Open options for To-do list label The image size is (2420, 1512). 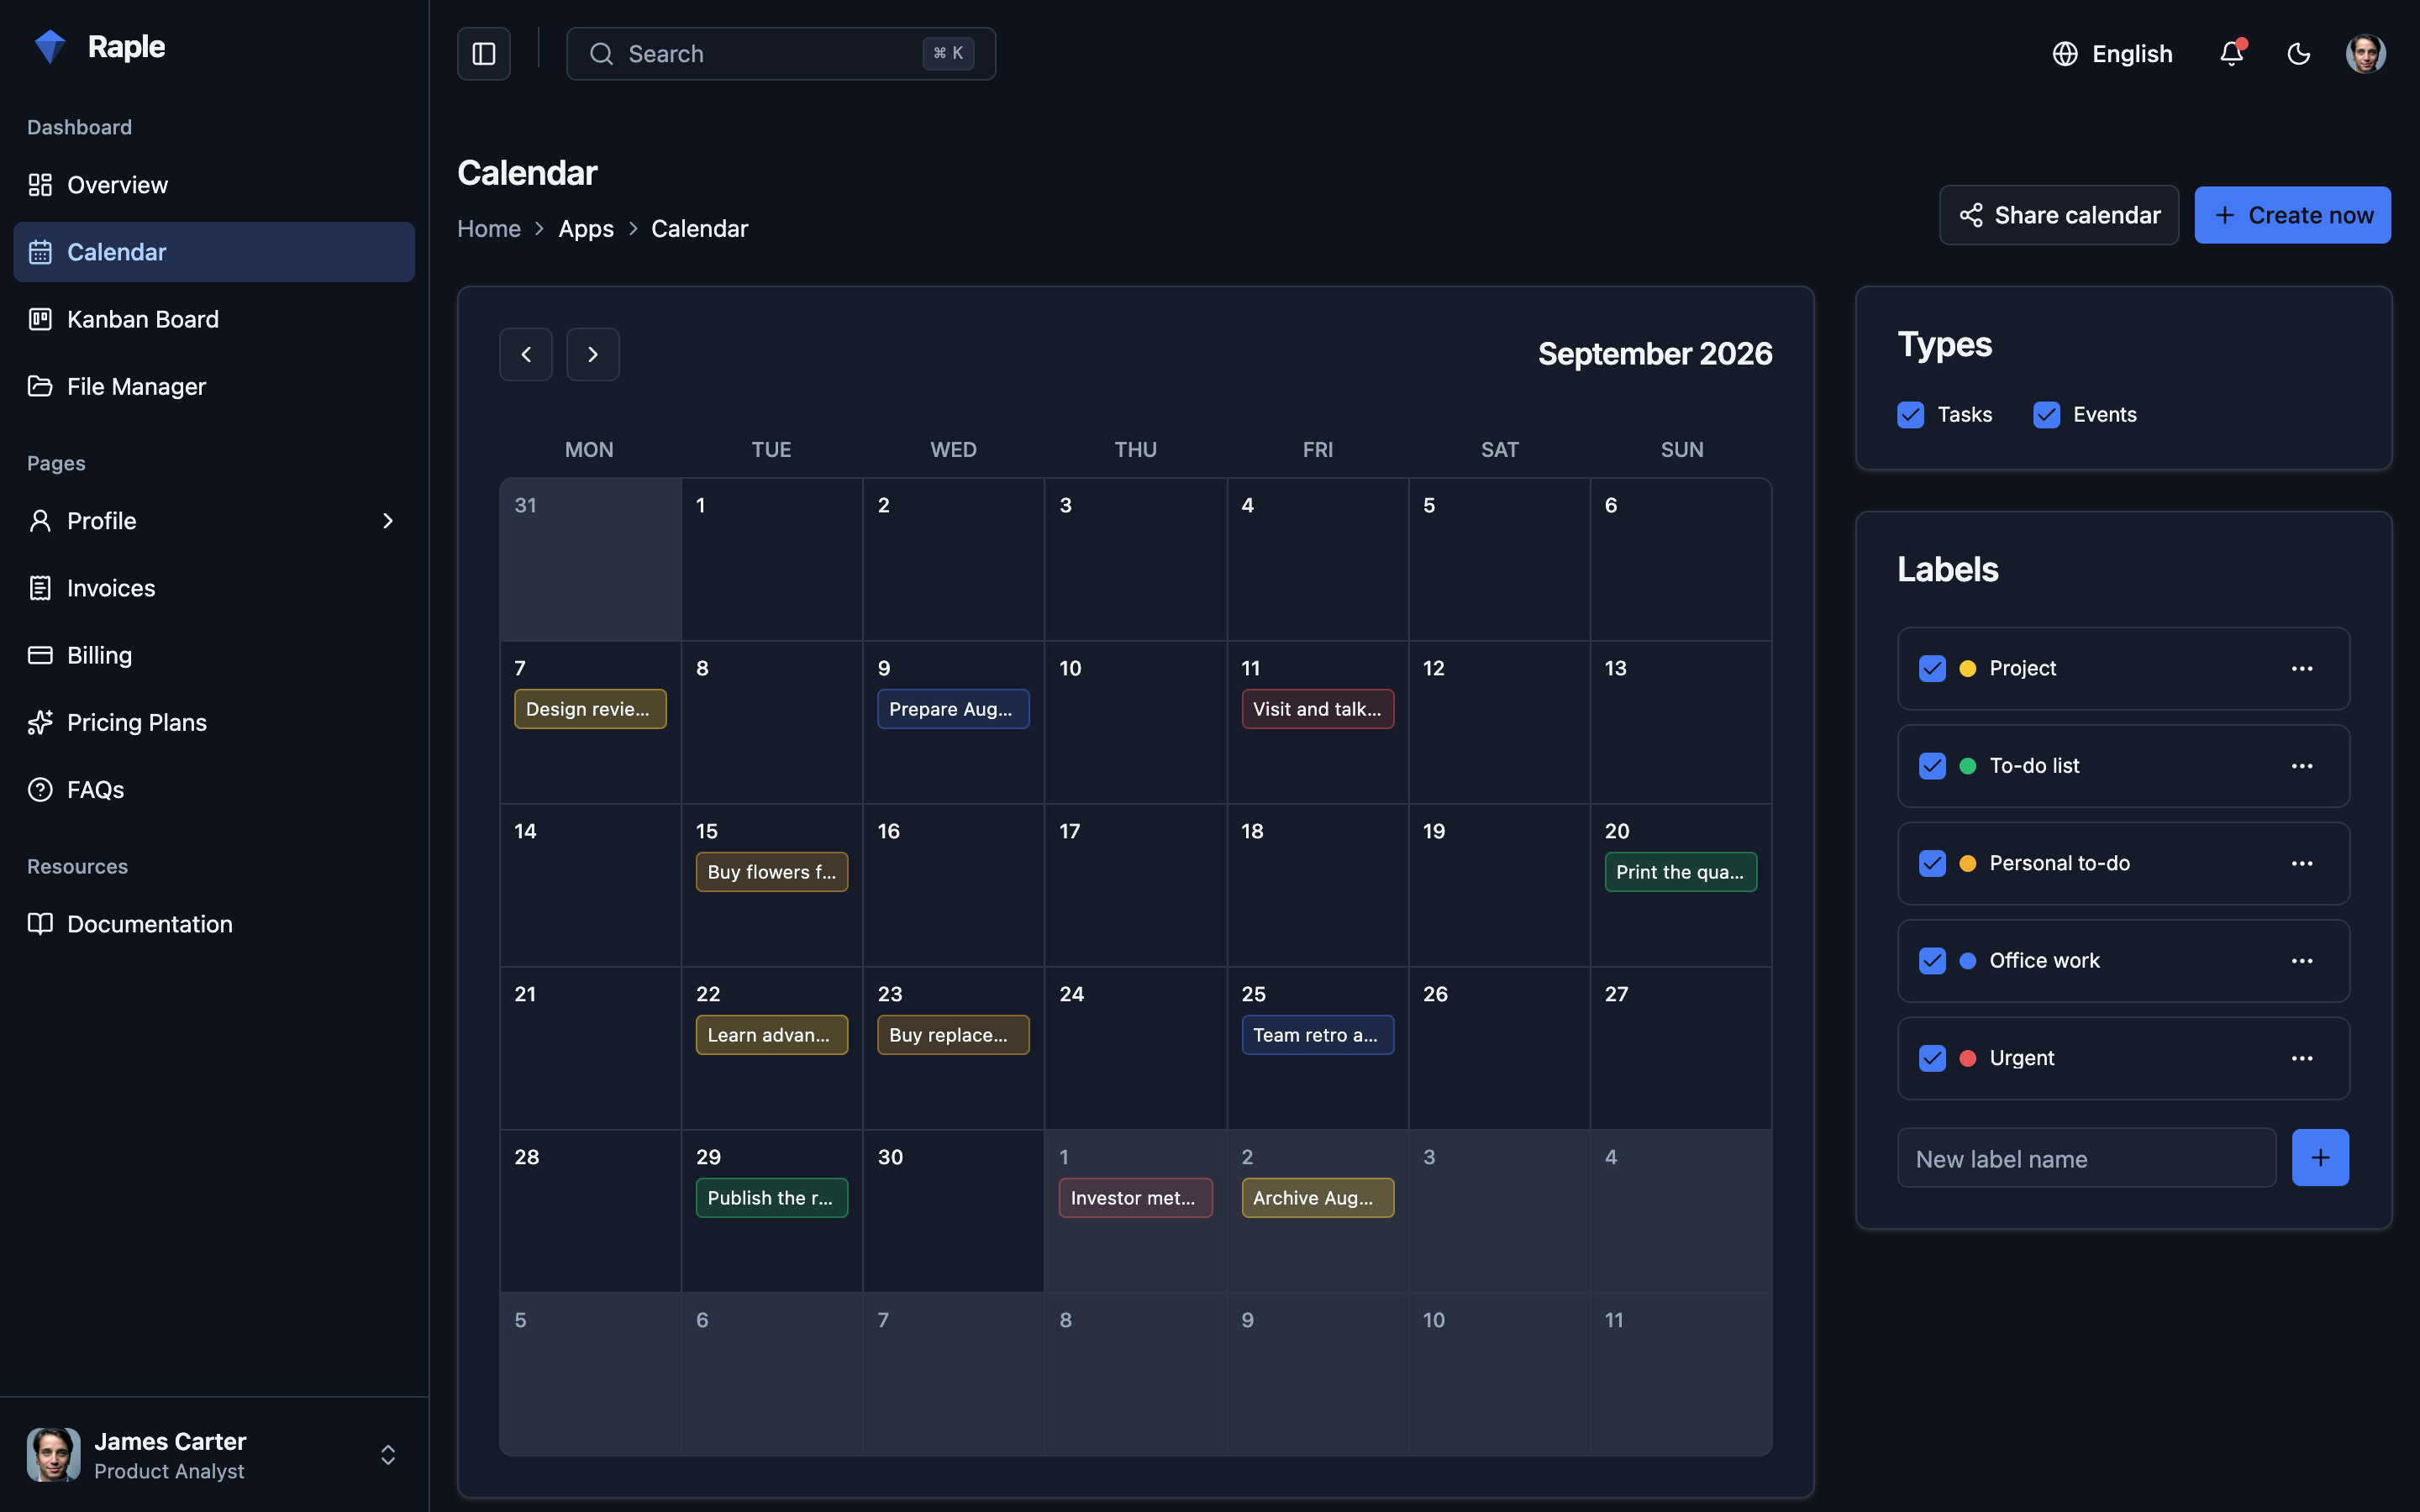coord(2302,766)
